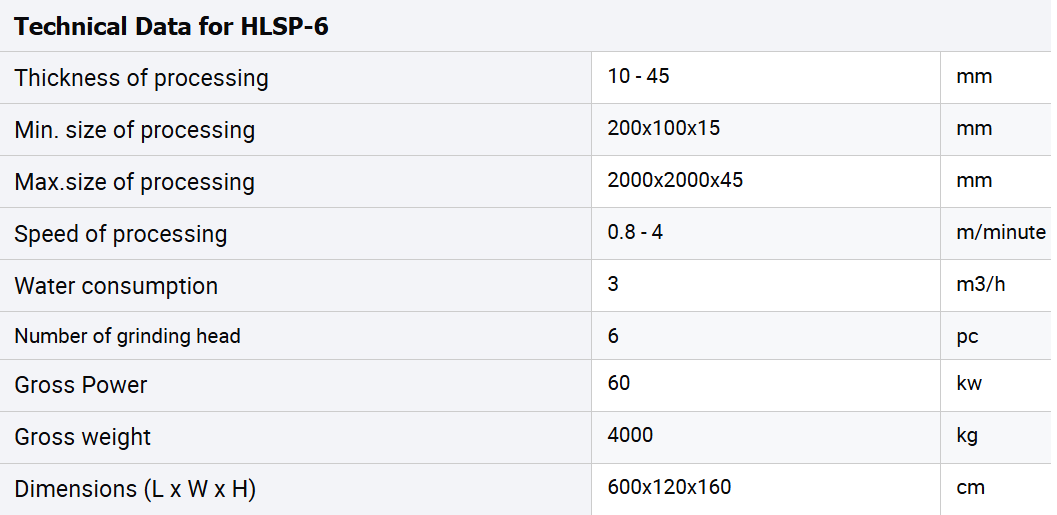Click the 'Gross Power' label
This screenshot has height=515, width=1057.
click(x=80, y=385)
